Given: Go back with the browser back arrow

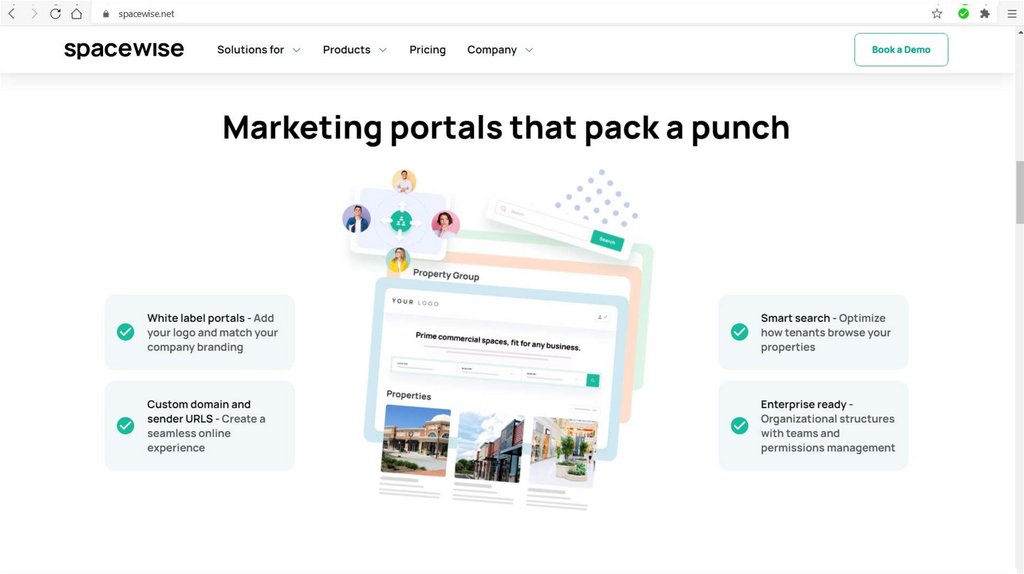Looking at the screenshot, I should coord(12,13).
